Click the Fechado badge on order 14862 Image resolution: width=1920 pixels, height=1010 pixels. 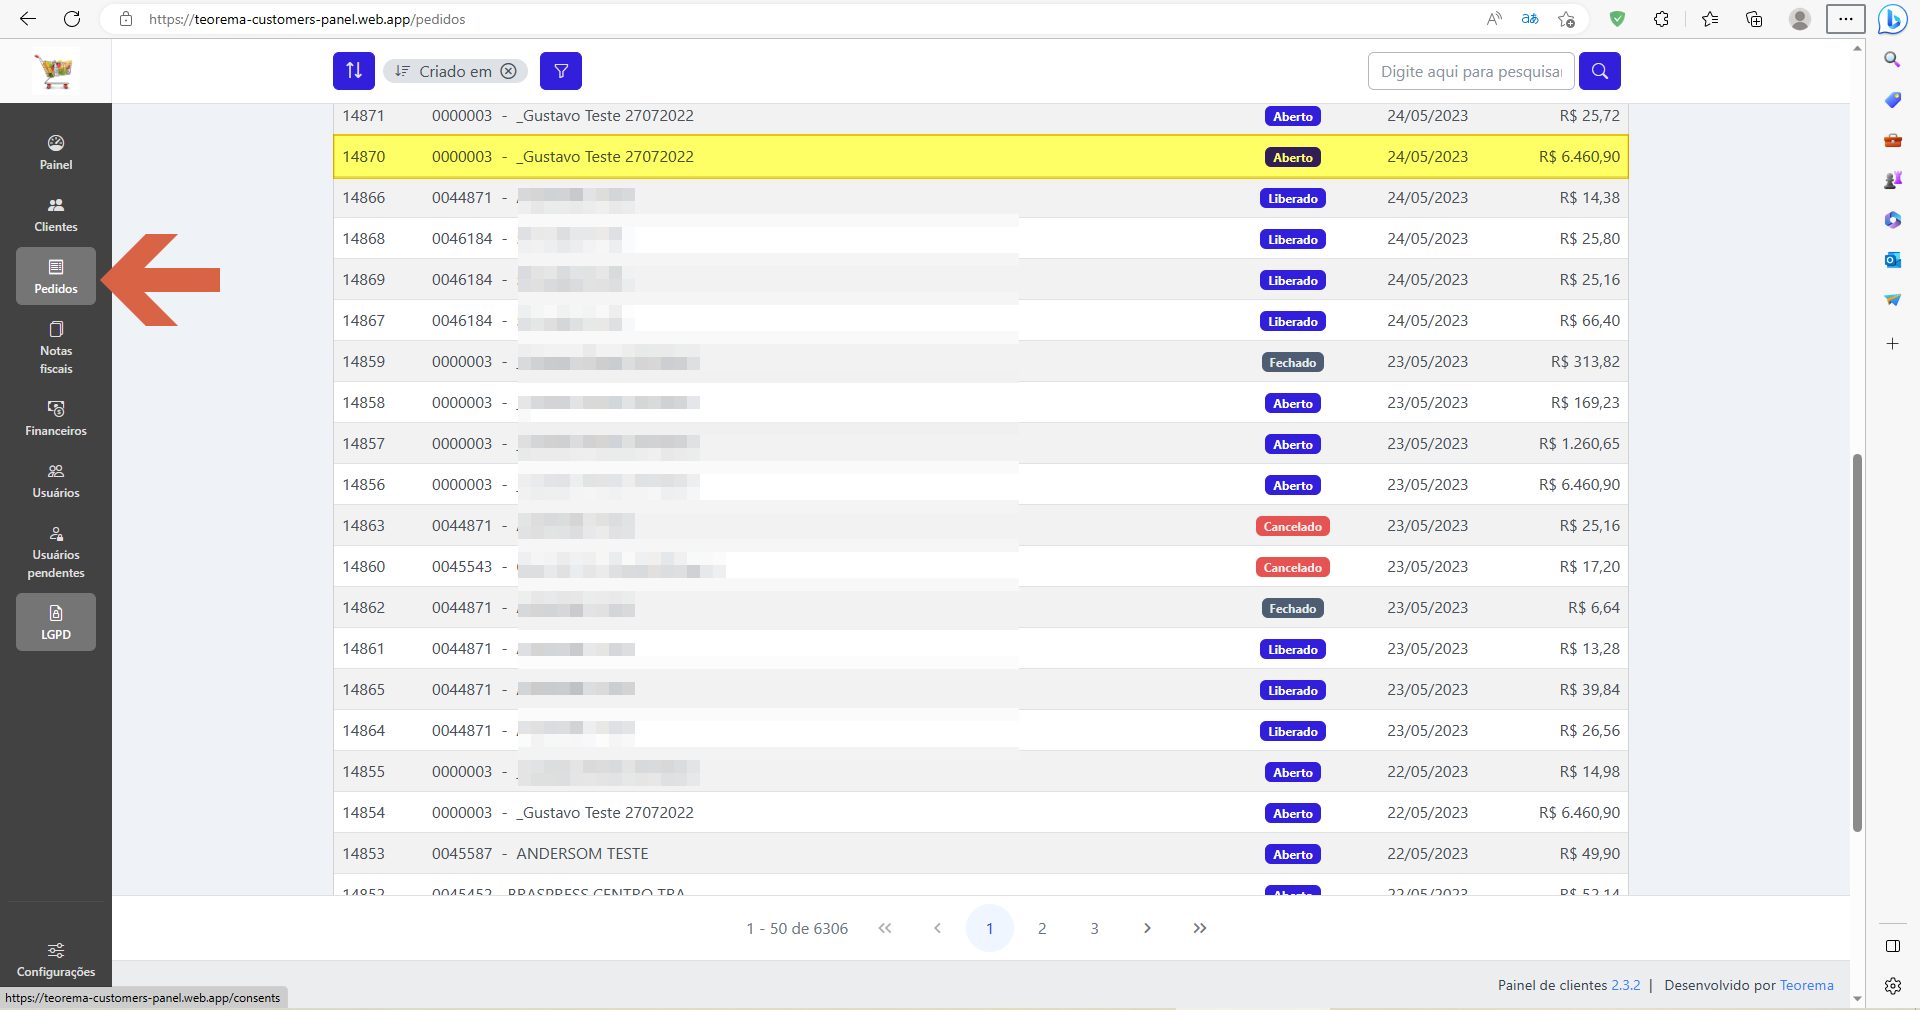tap(1293, 608)
